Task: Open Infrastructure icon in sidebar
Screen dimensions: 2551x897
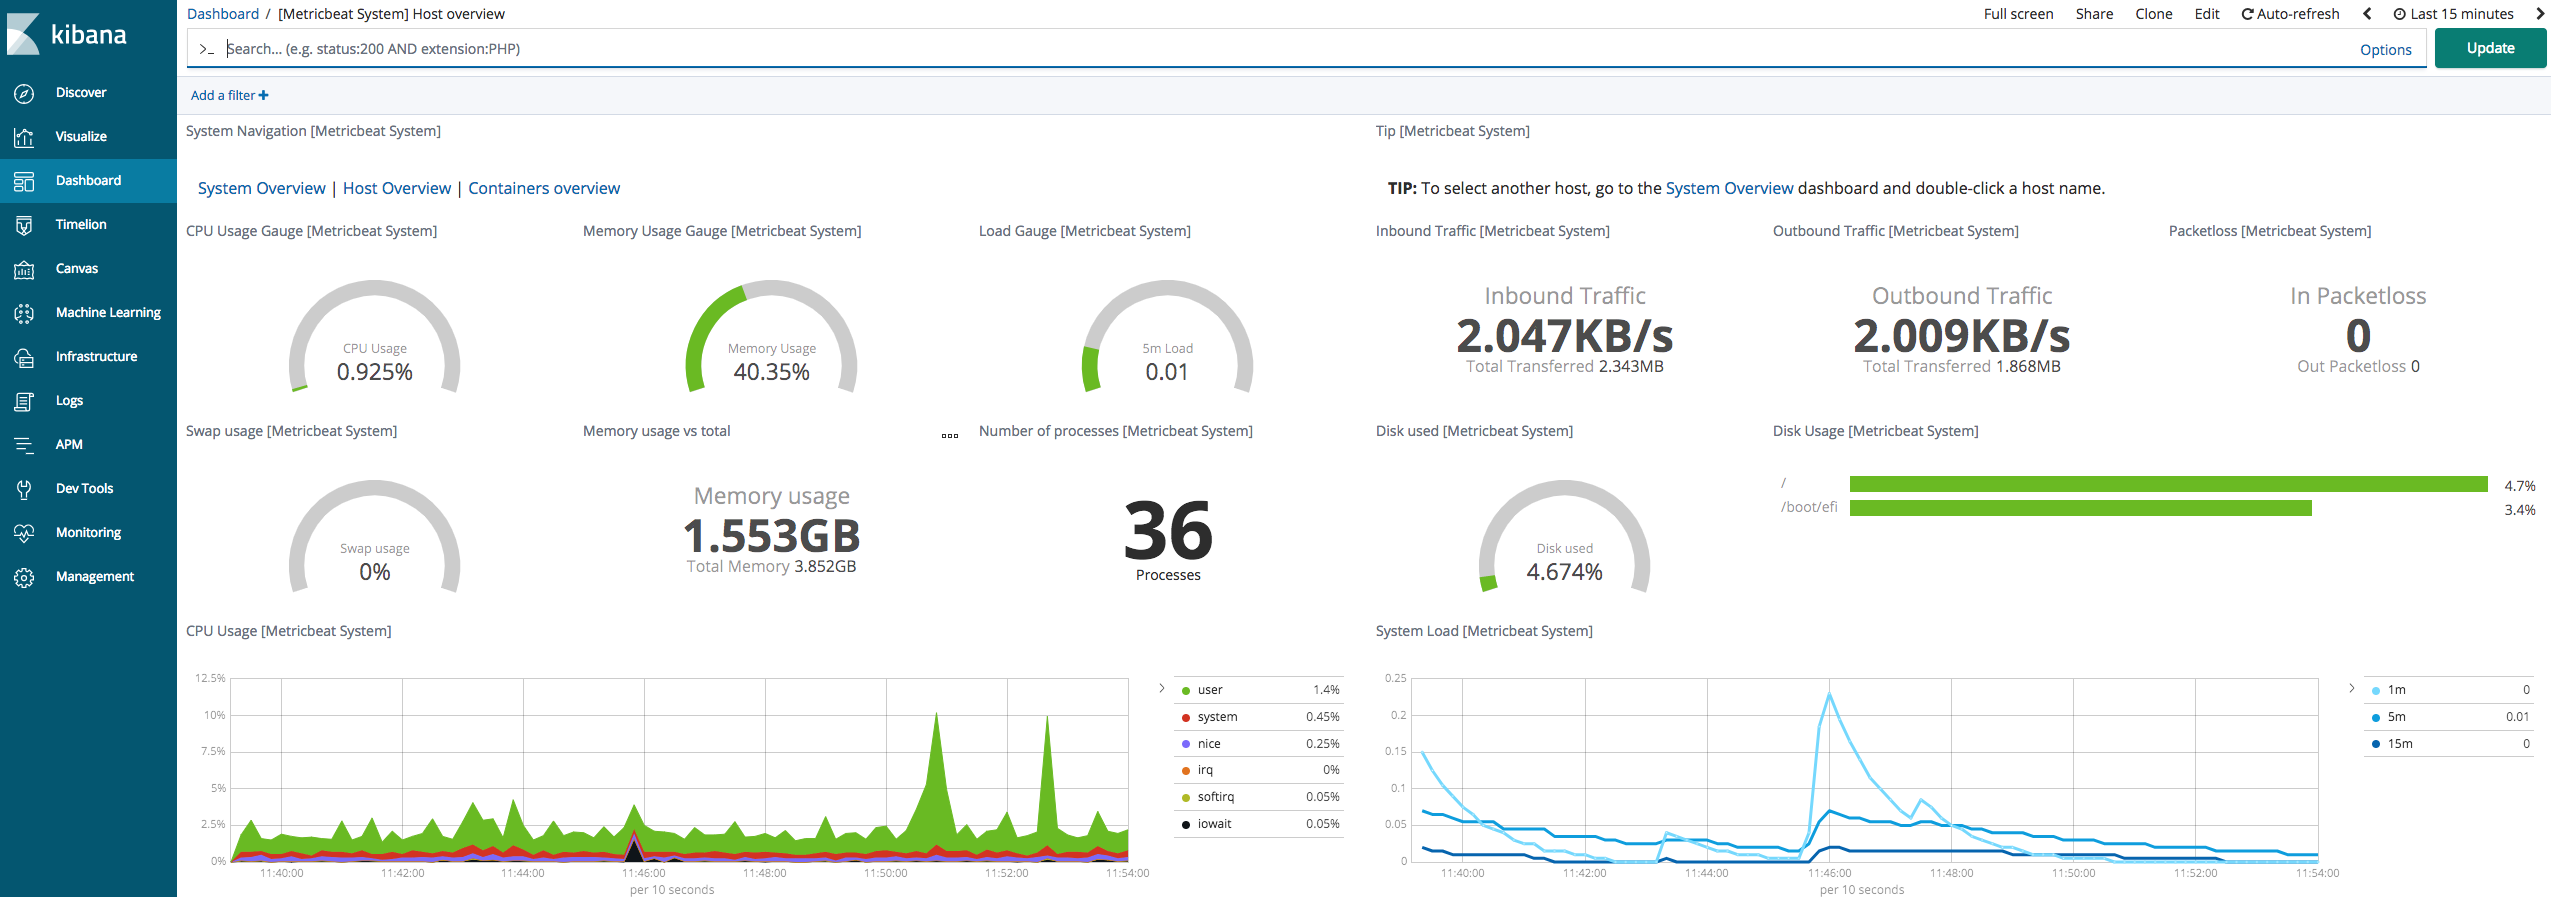Action: point(24,357)
